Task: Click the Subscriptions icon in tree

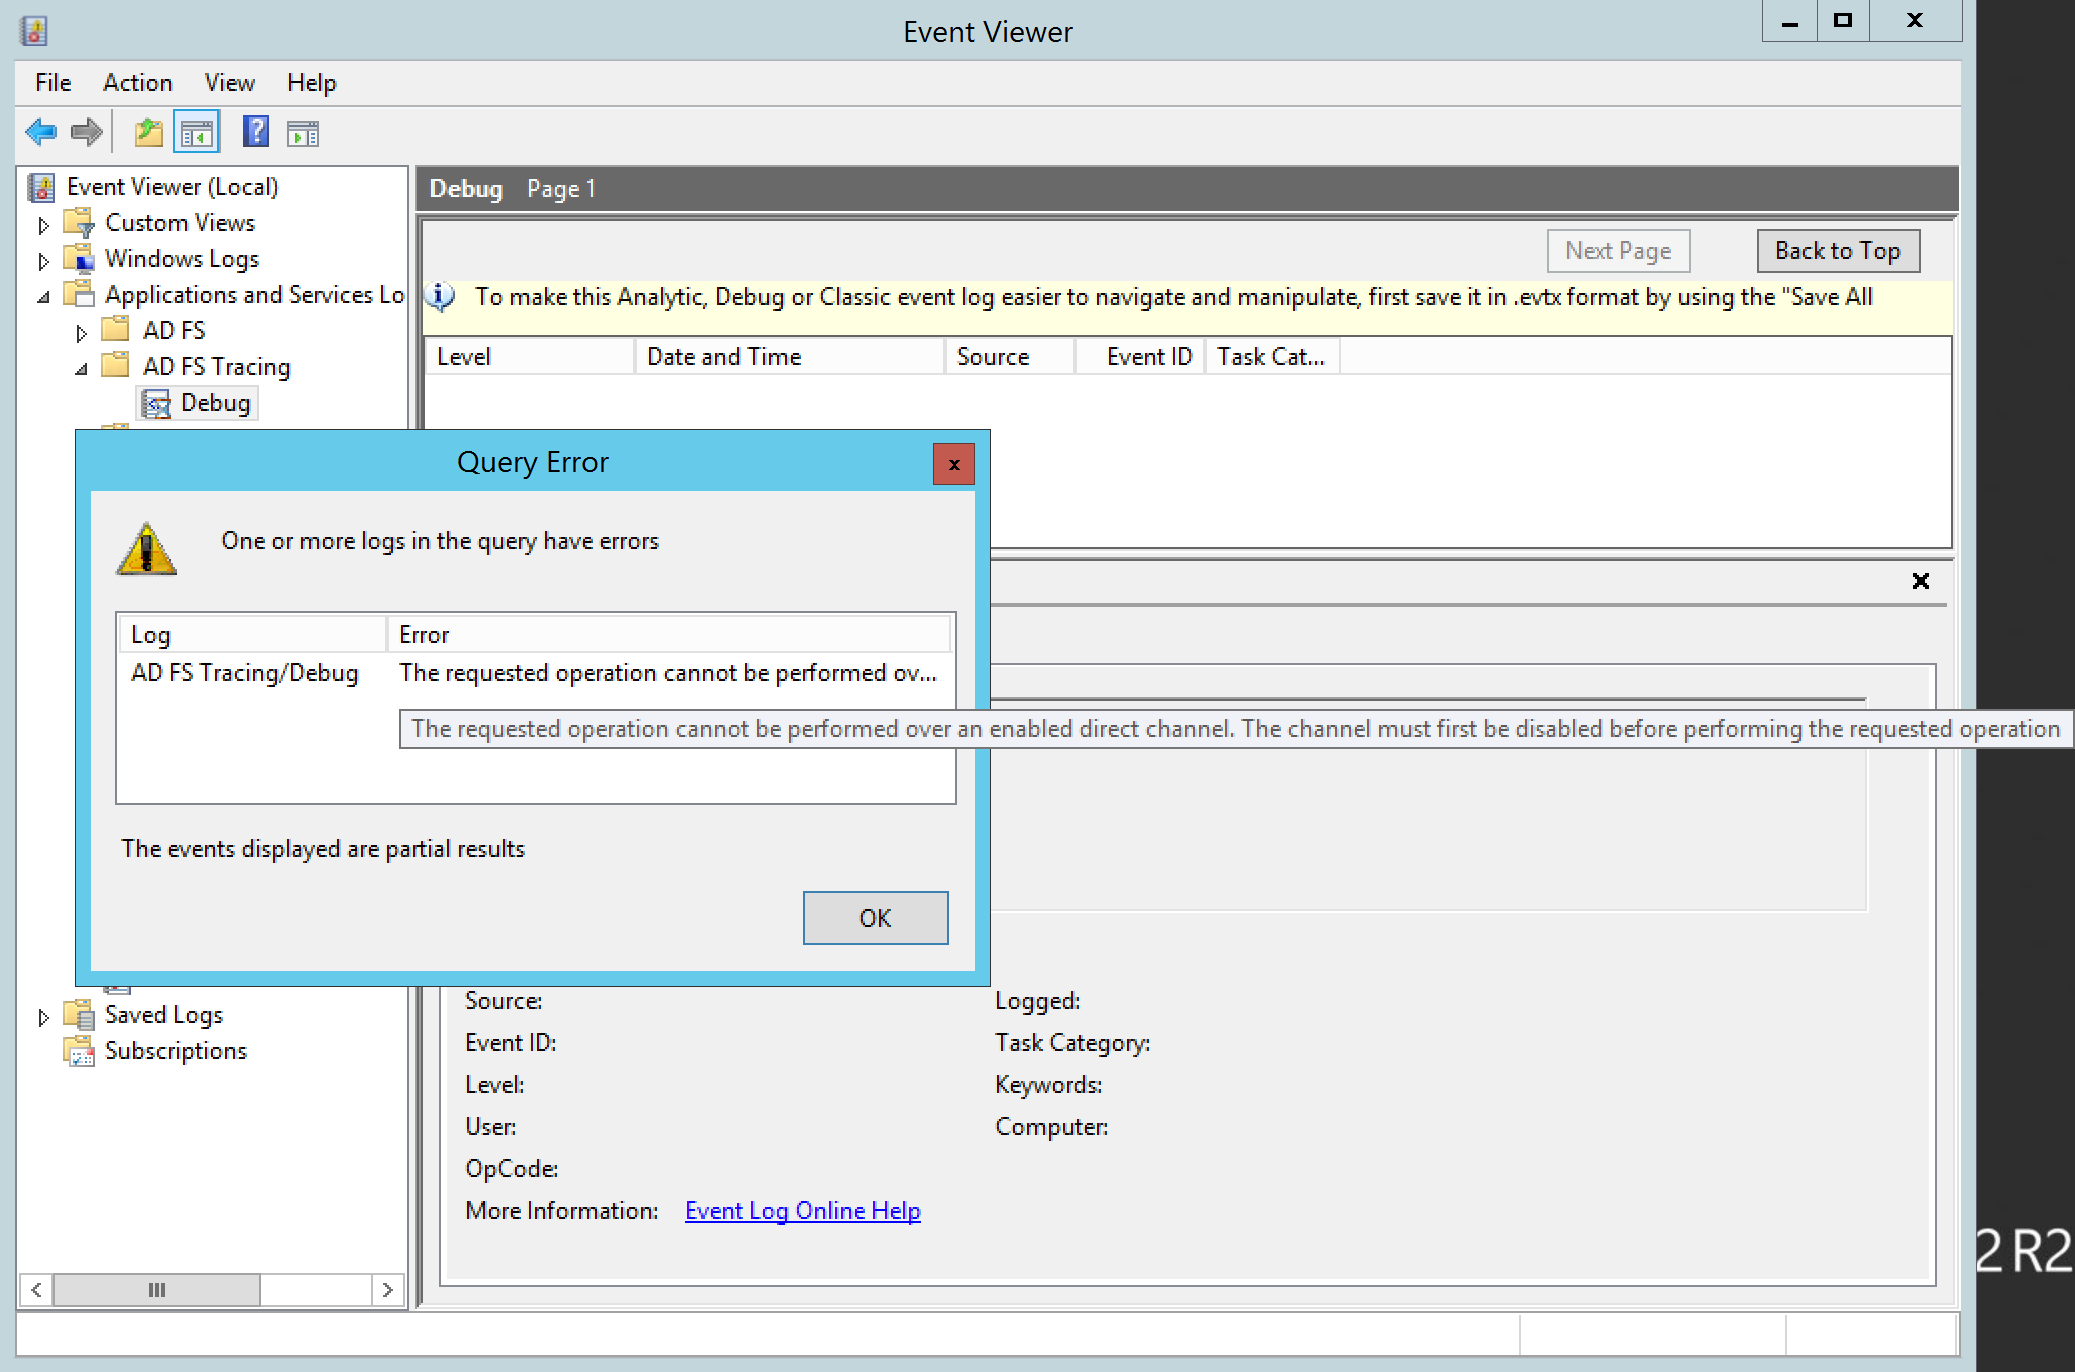Action: [x=80, y=1051]
